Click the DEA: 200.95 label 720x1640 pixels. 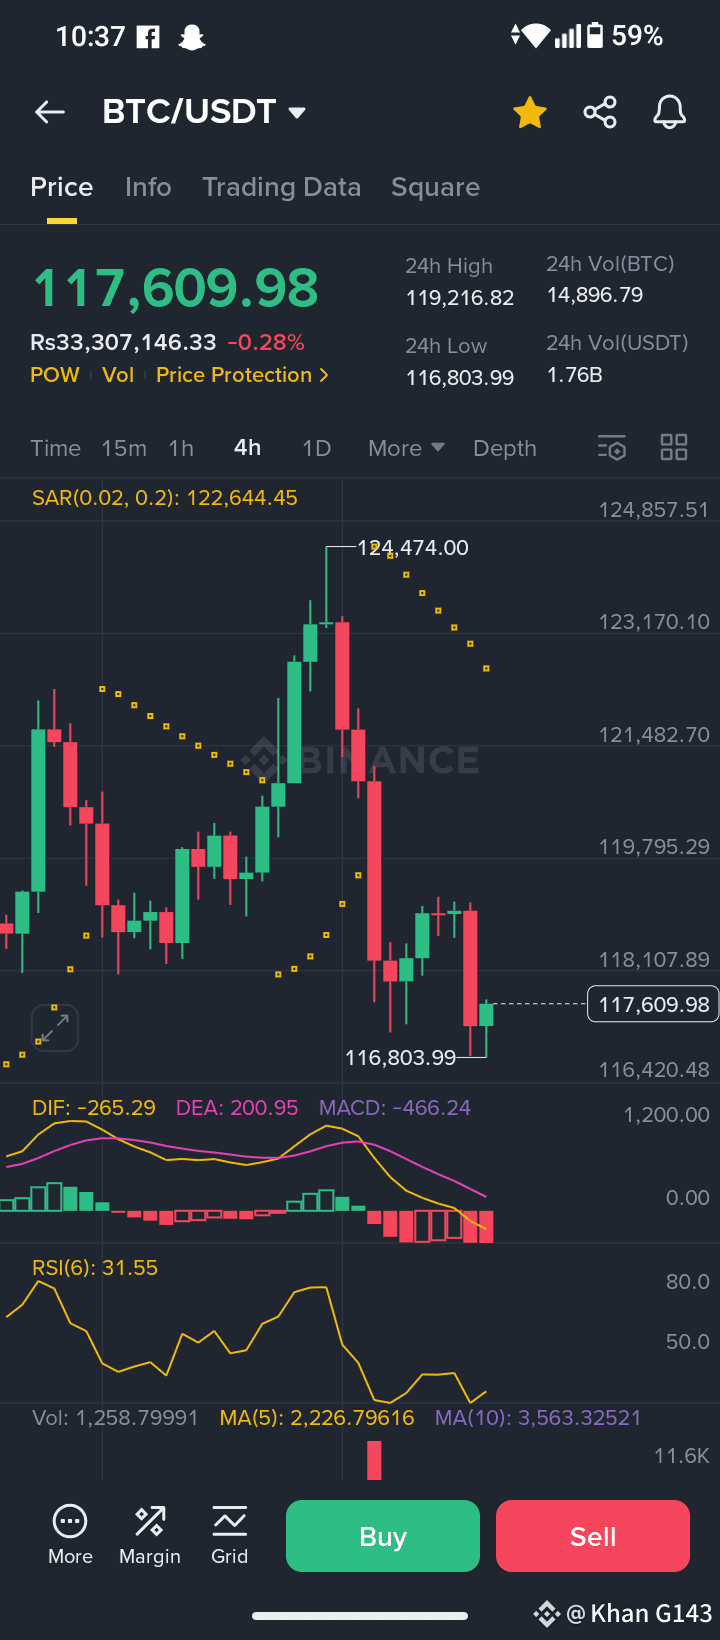point(237,1107)
